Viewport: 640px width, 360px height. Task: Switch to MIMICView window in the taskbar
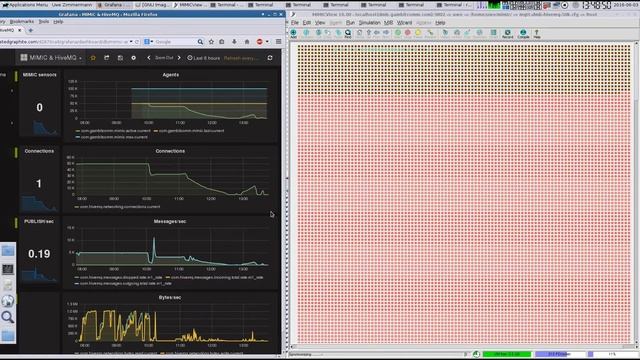190,5
